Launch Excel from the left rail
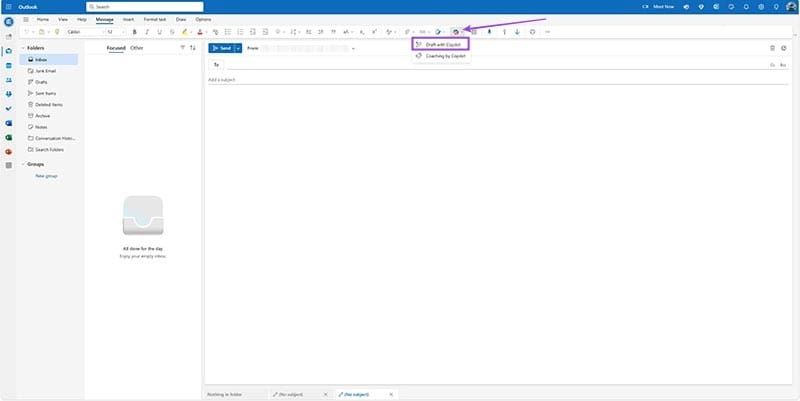Screen dimensions: 800x401 pyautogui.click(x=8, y=137)
